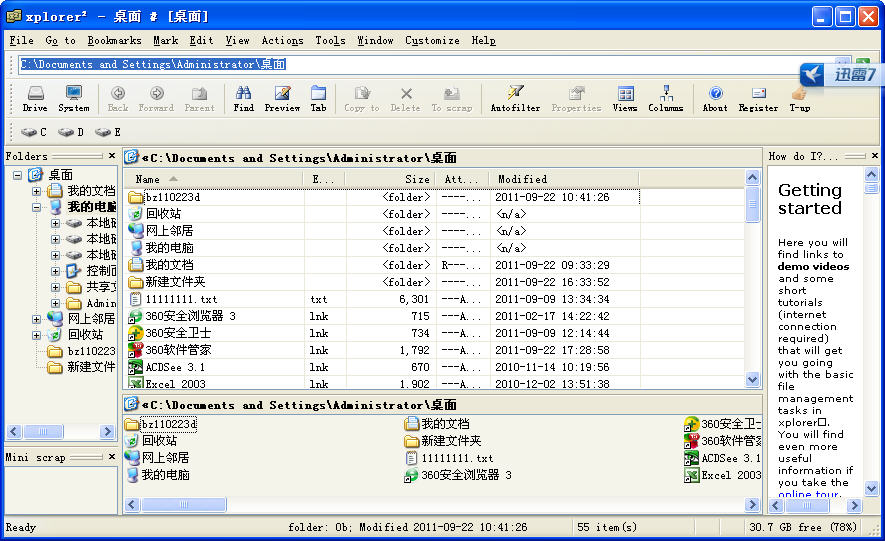
Task: Click the 55 item(s) status entry
Action: [607, 527]
